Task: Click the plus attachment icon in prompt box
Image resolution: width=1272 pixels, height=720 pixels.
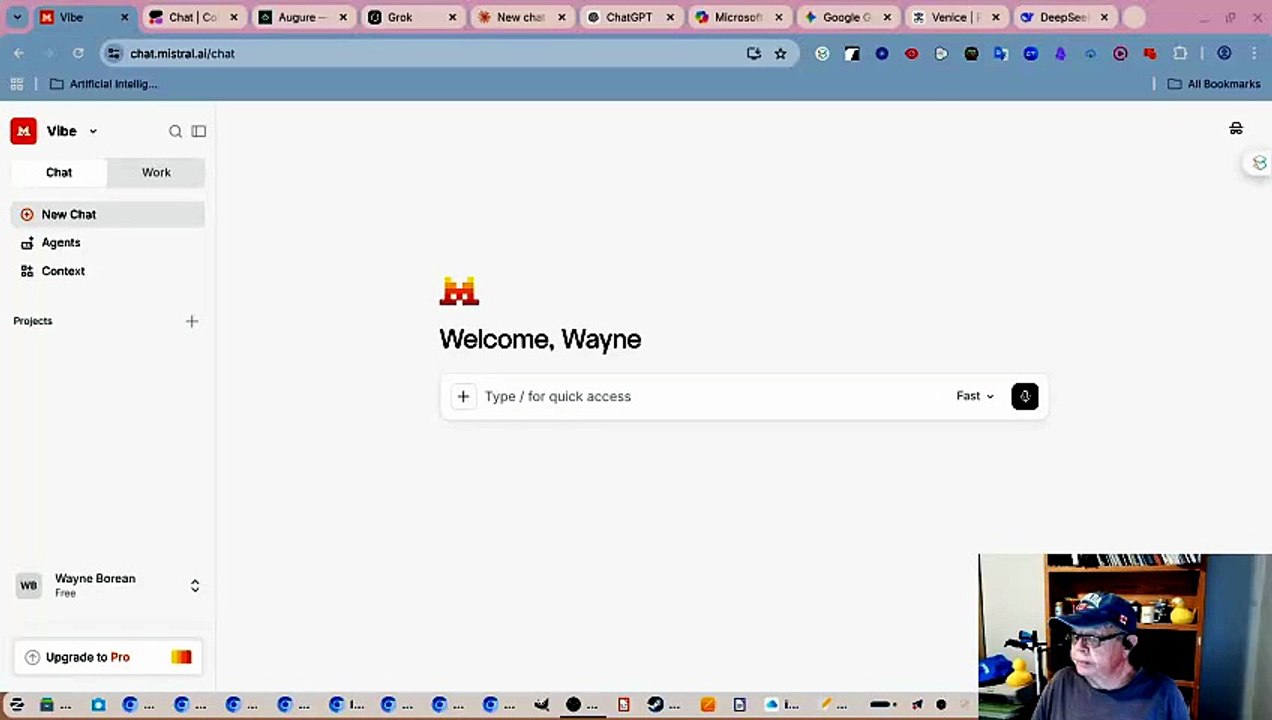Action: 463,397
